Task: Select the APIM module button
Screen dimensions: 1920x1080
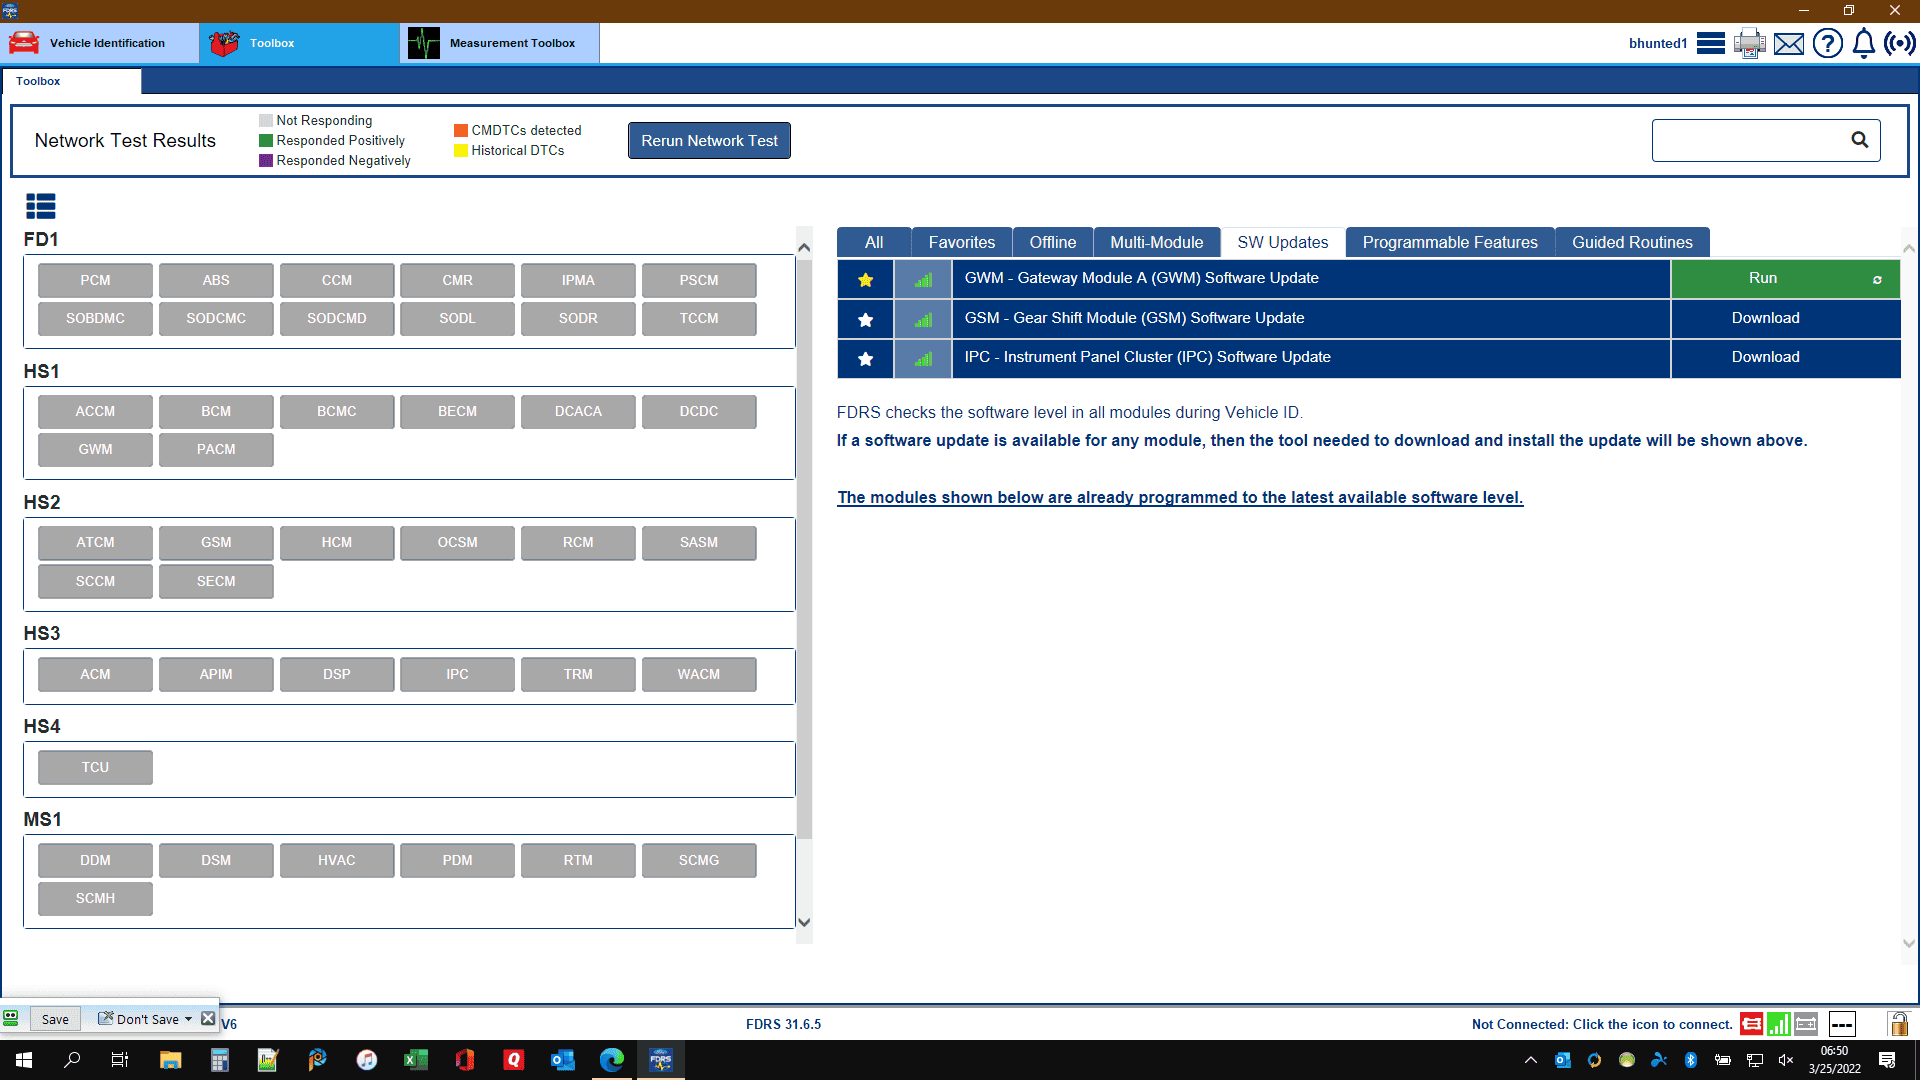Action: [216, 675]
